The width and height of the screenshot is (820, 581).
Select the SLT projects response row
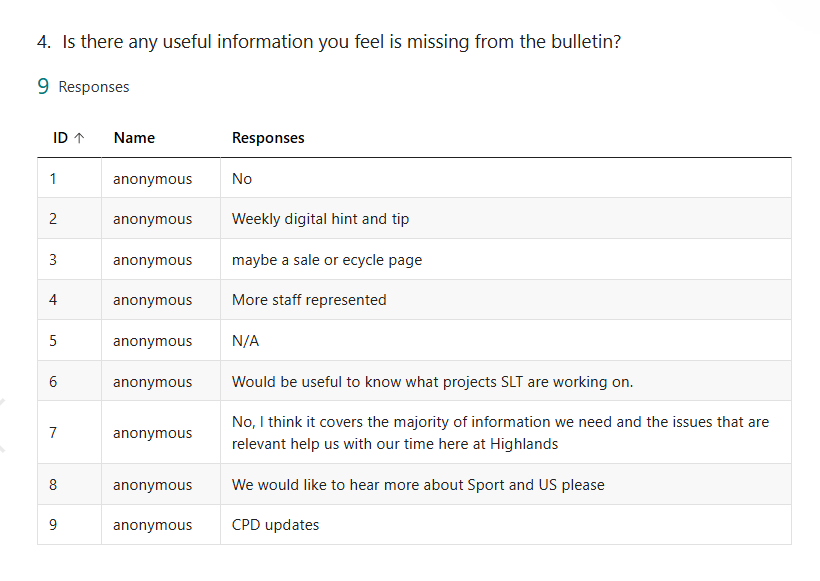[x=432, y=382]
